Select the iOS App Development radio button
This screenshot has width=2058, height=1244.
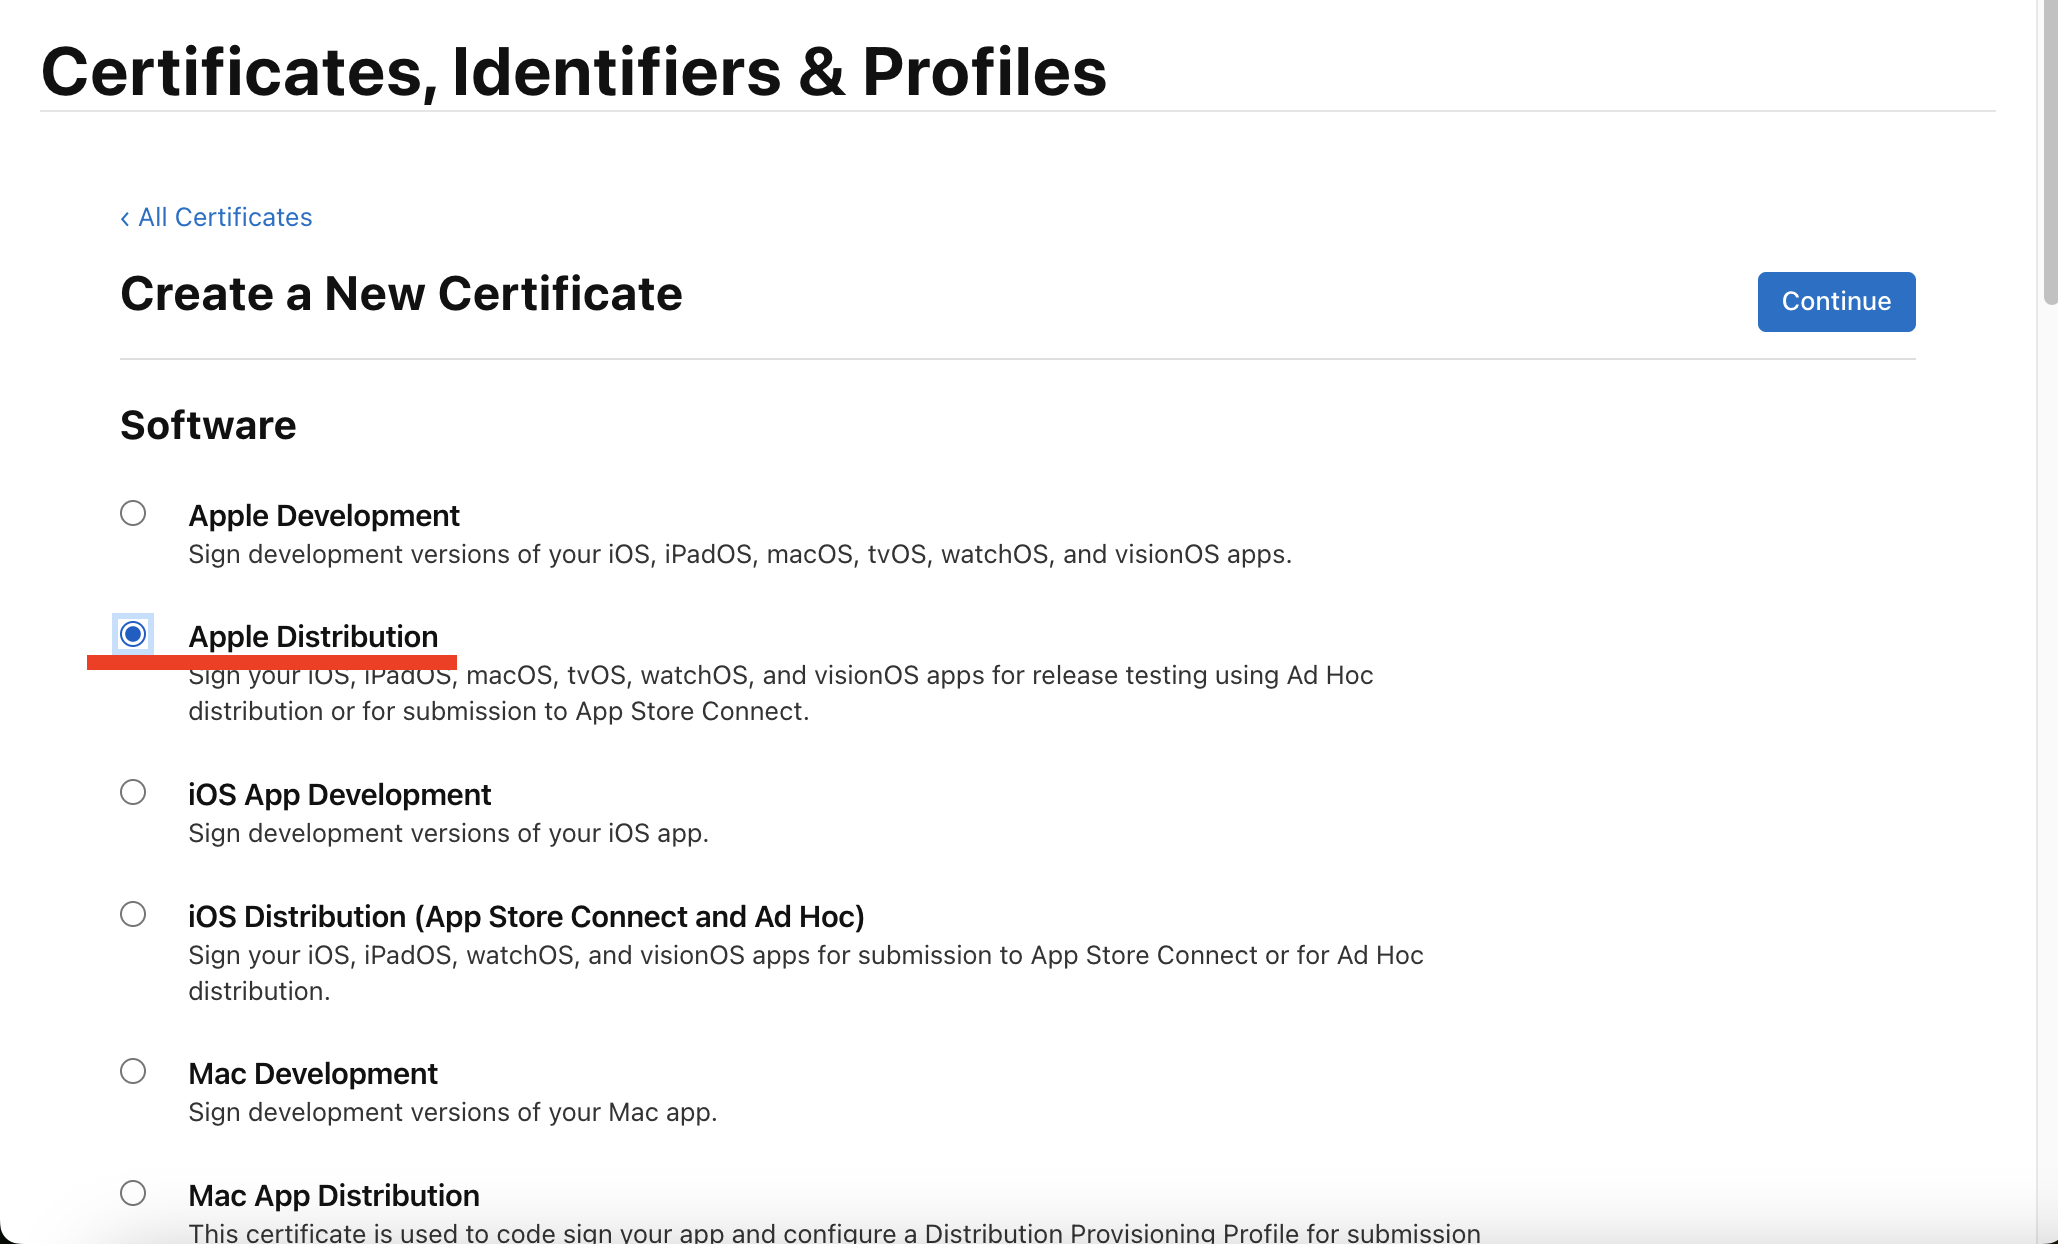pos(133,792)
